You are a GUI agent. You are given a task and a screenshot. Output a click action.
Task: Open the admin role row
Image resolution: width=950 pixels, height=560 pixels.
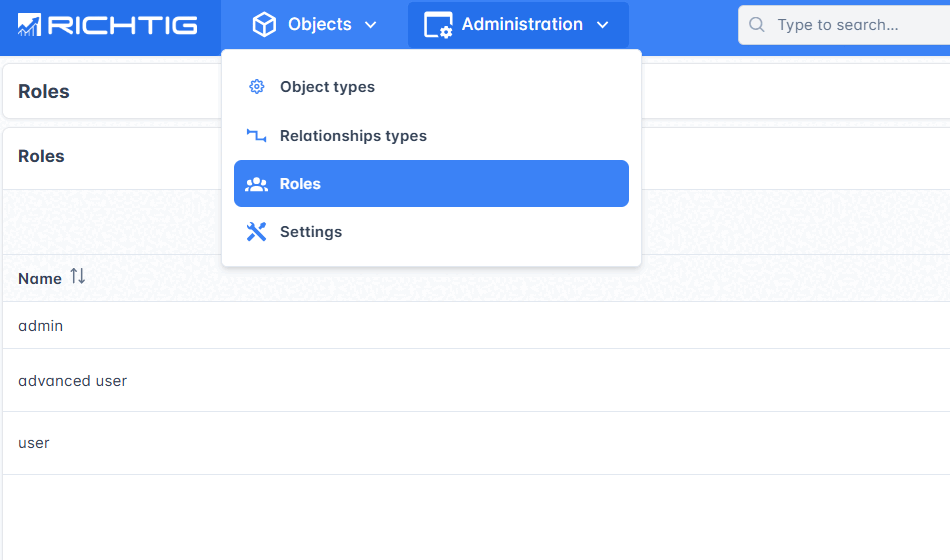coord(41,326)
